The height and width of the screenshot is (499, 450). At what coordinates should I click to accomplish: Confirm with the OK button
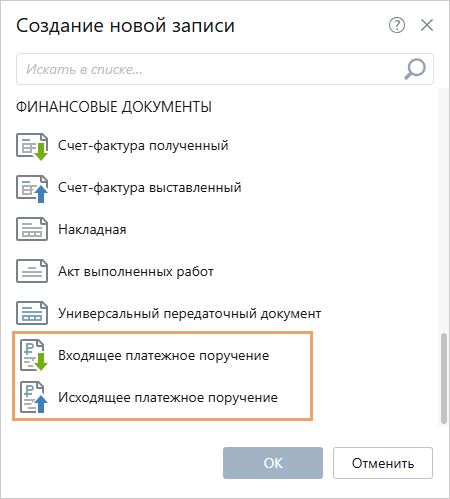pos(273,463)
